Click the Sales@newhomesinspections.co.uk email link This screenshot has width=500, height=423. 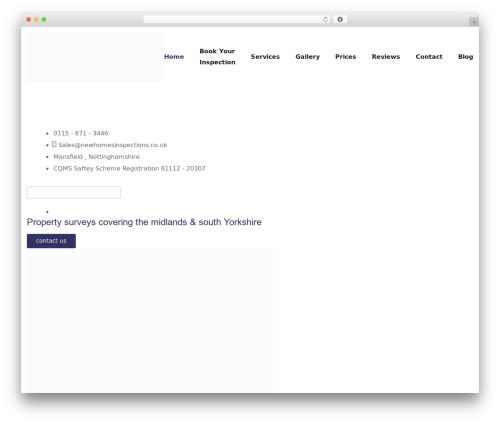pos(113,145)
